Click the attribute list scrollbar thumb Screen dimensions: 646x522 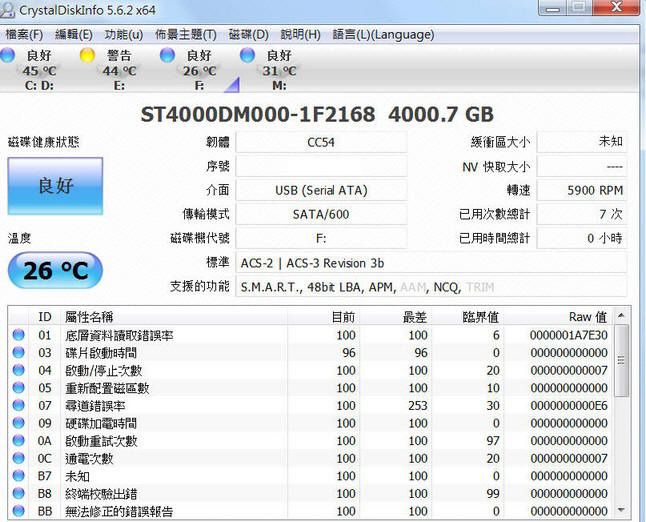click(621, 361)
